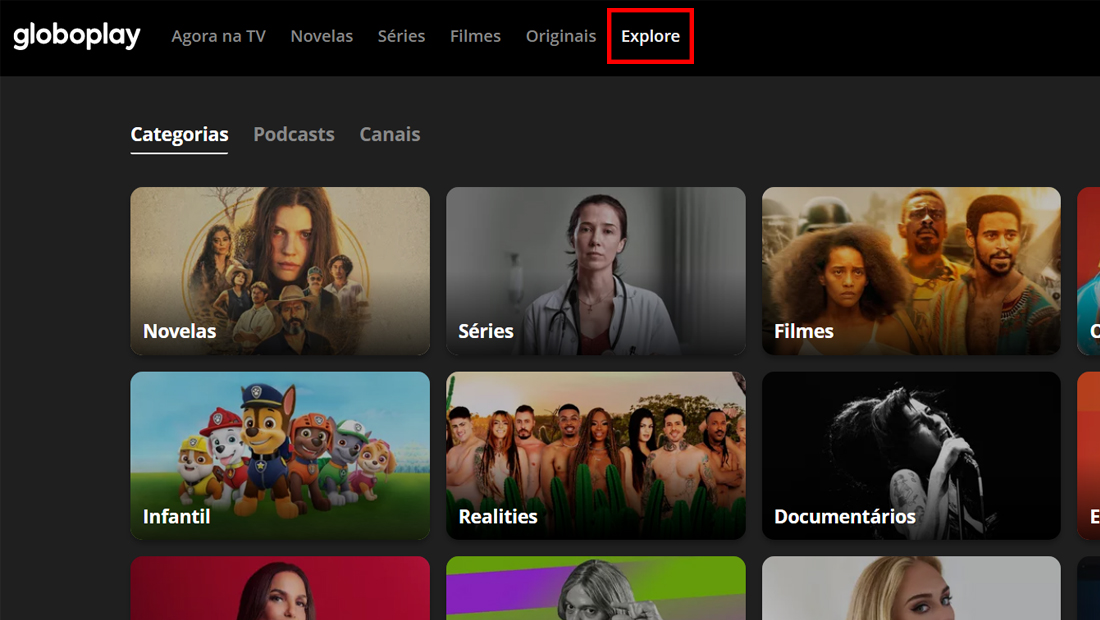Open Novelas in the top navigation bar

[321, 36]
